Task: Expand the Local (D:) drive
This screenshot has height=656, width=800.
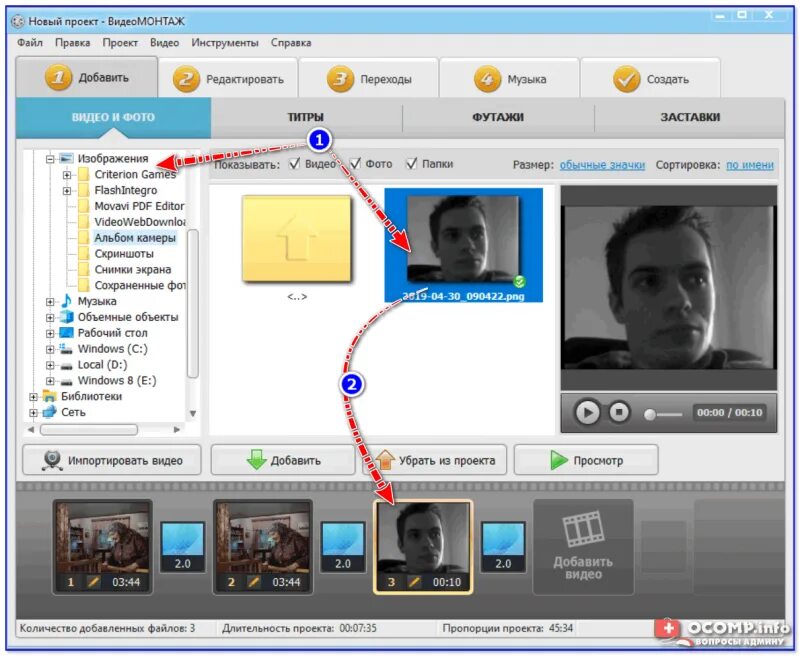Action: 50,365
